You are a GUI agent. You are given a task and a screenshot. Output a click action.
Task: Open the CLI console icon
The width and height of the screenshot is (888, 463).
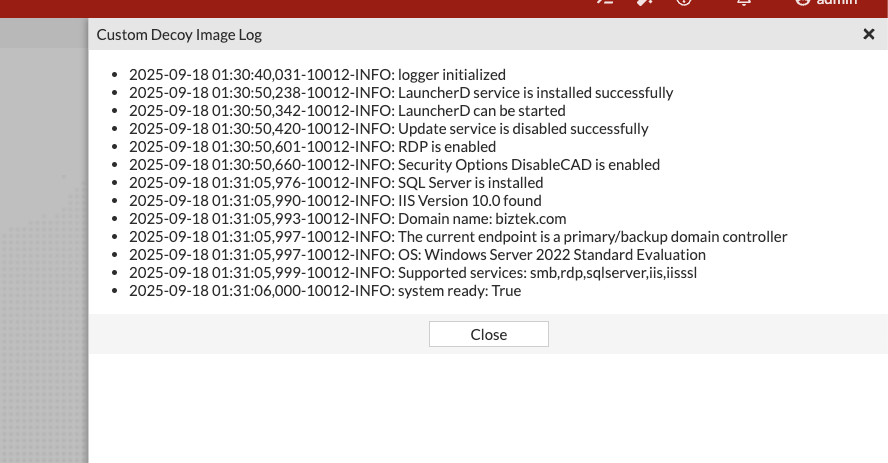[605, 3]
